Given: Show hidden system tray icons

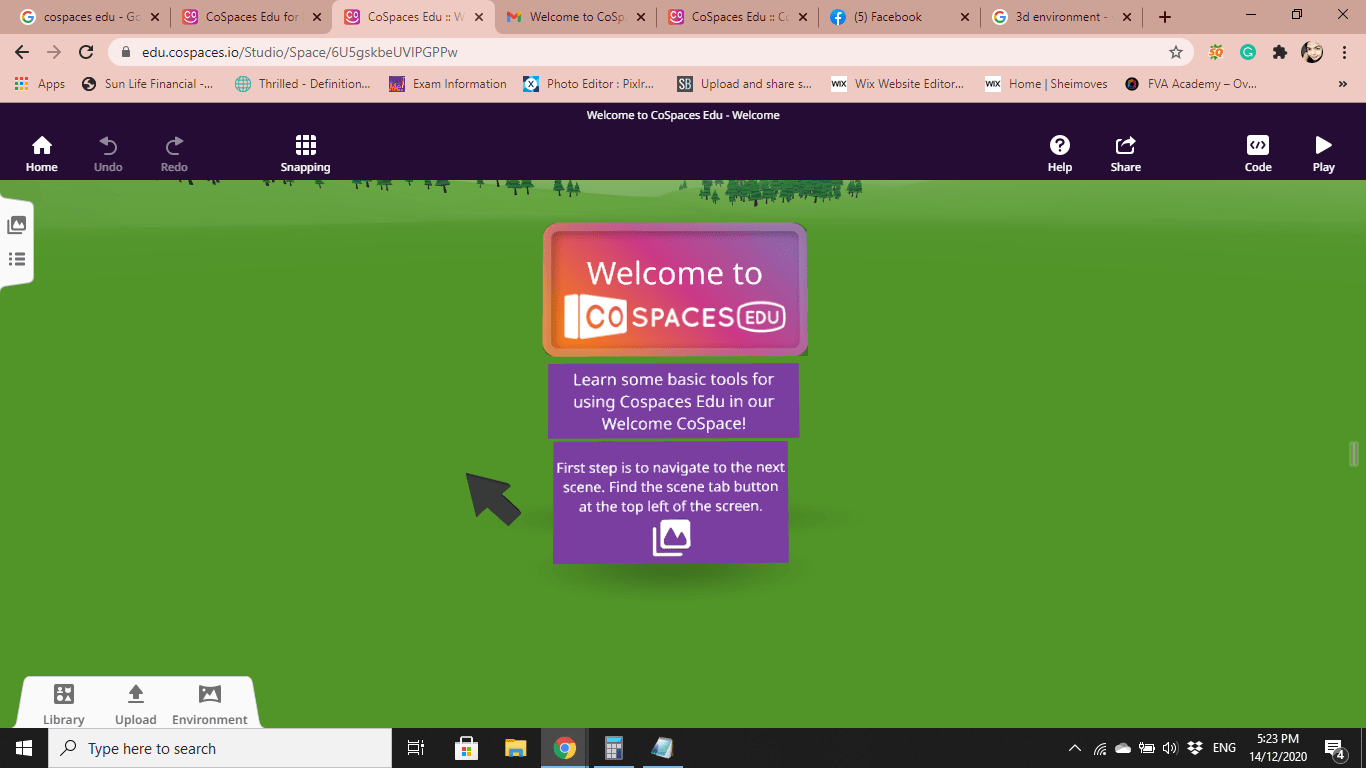Looking at the screenshot, I should 1075,748.
